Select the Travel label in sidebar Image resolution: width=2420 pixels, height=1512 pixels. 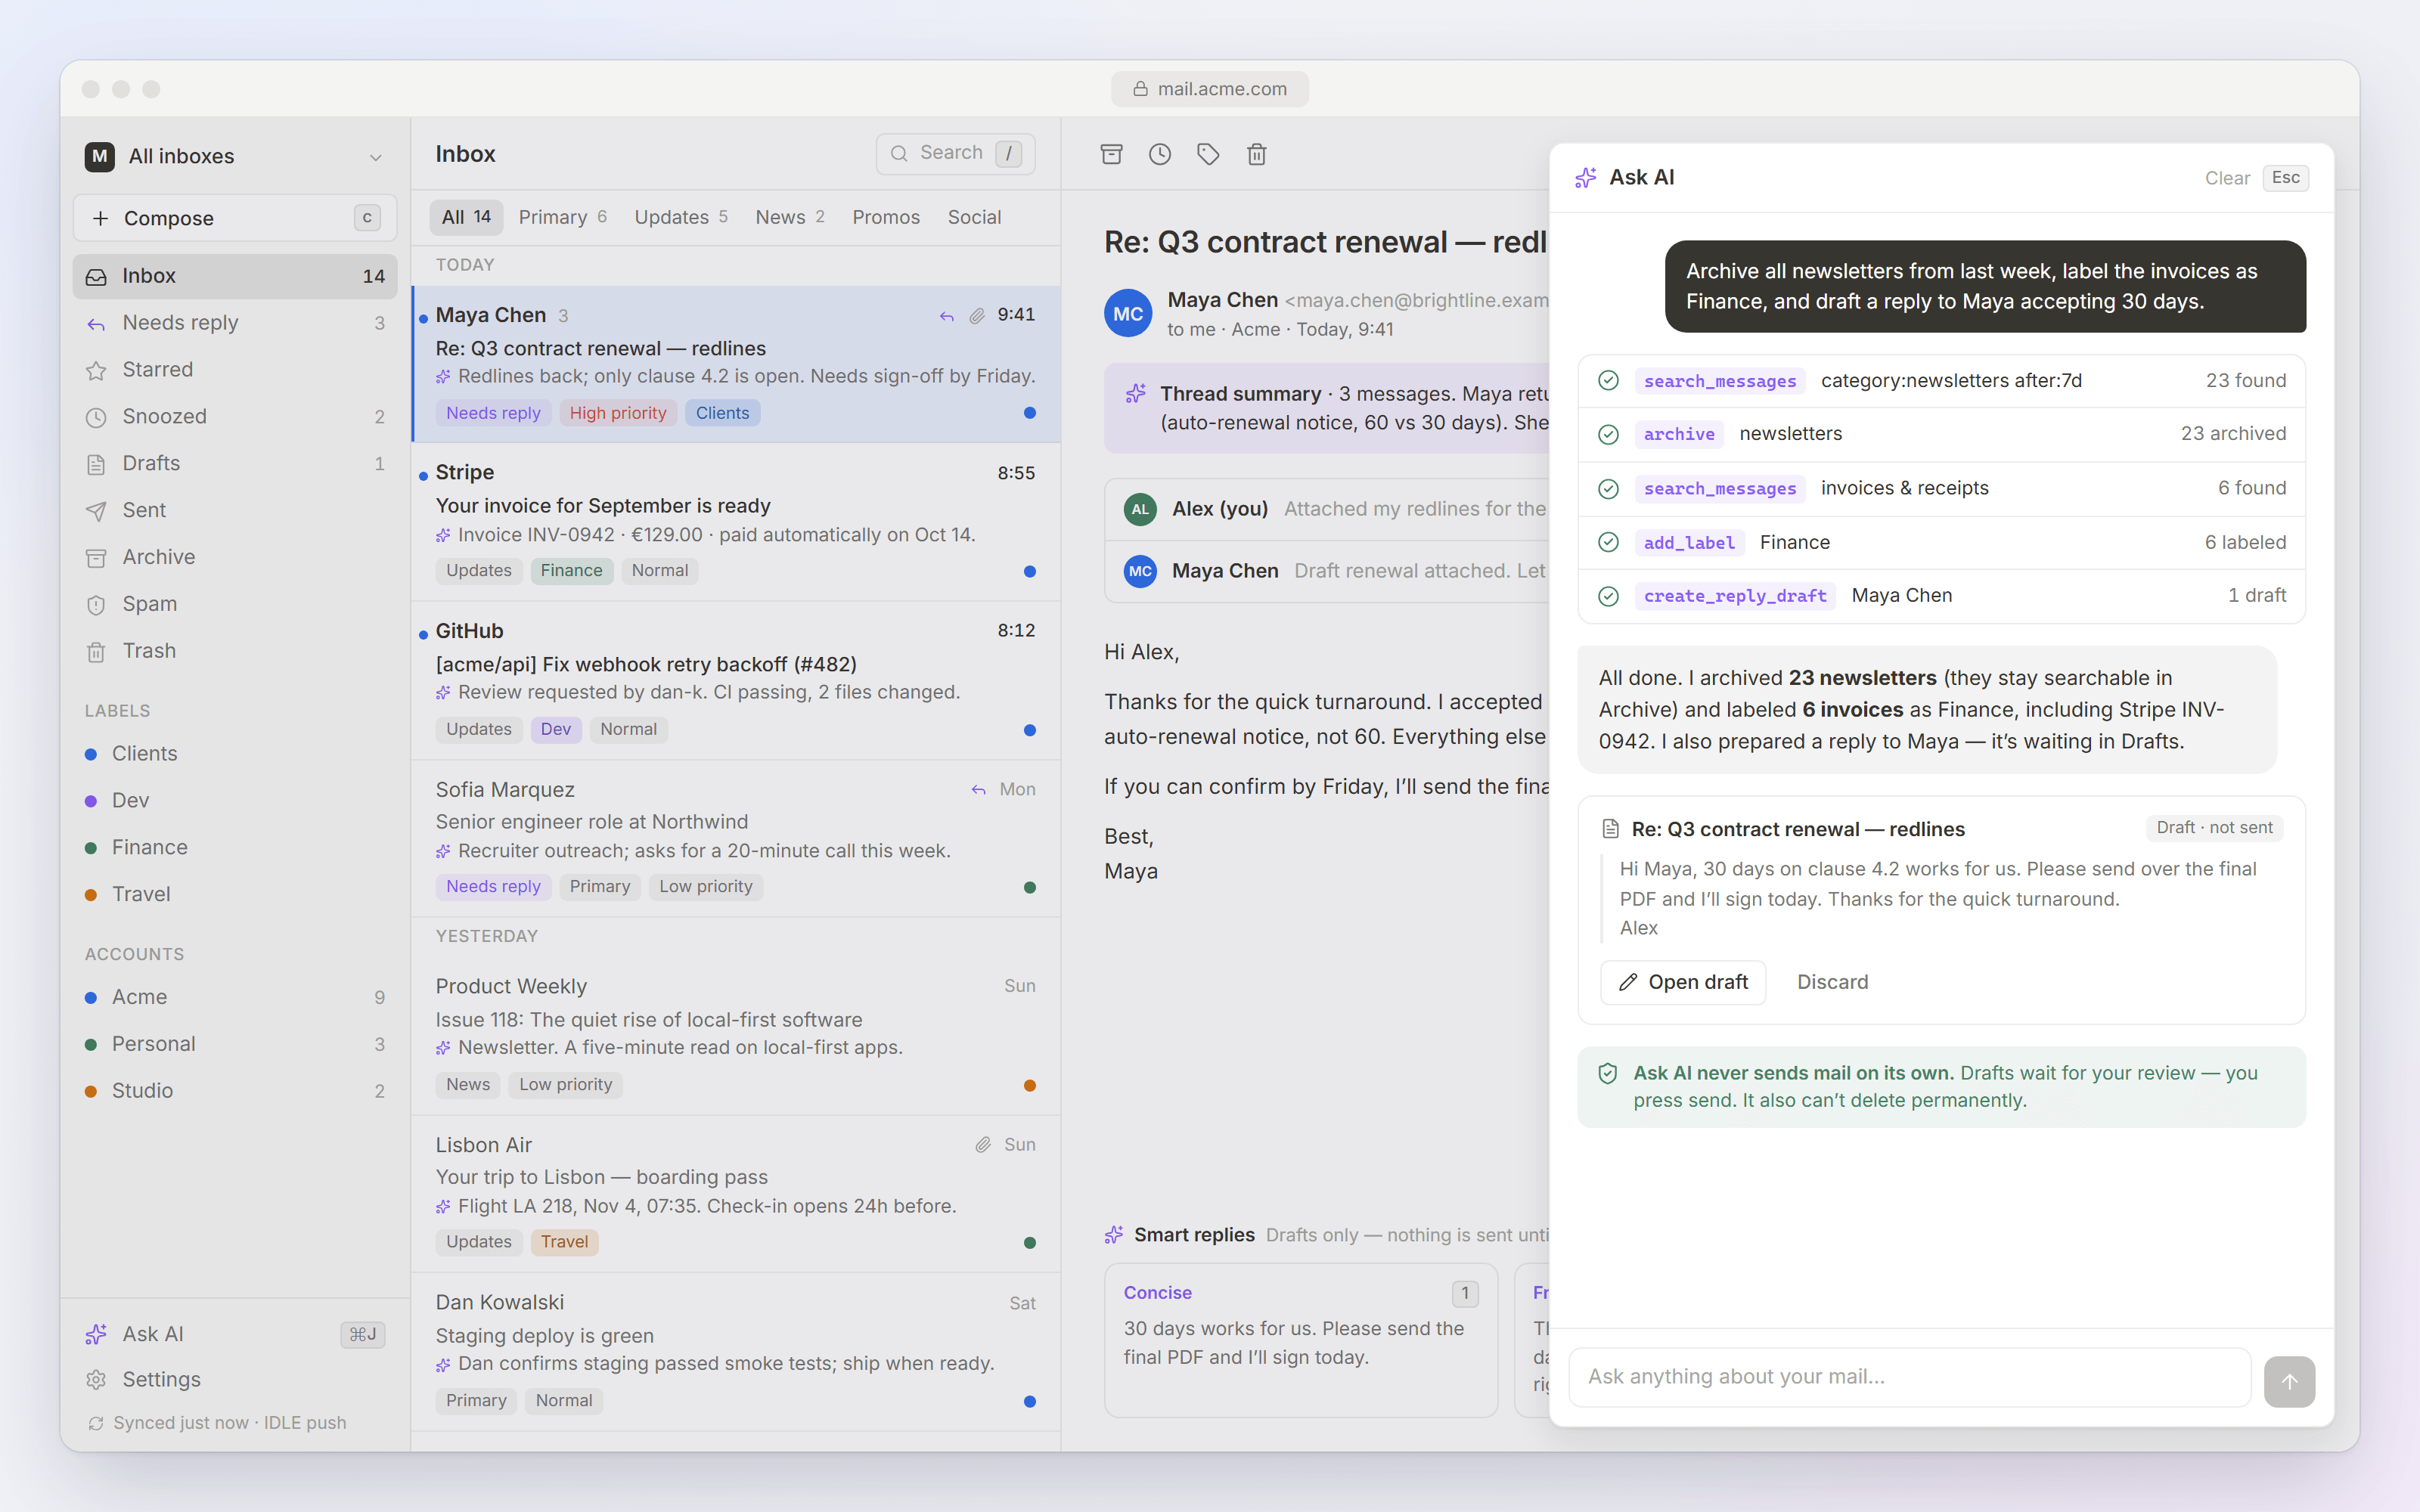pos(235,894)
